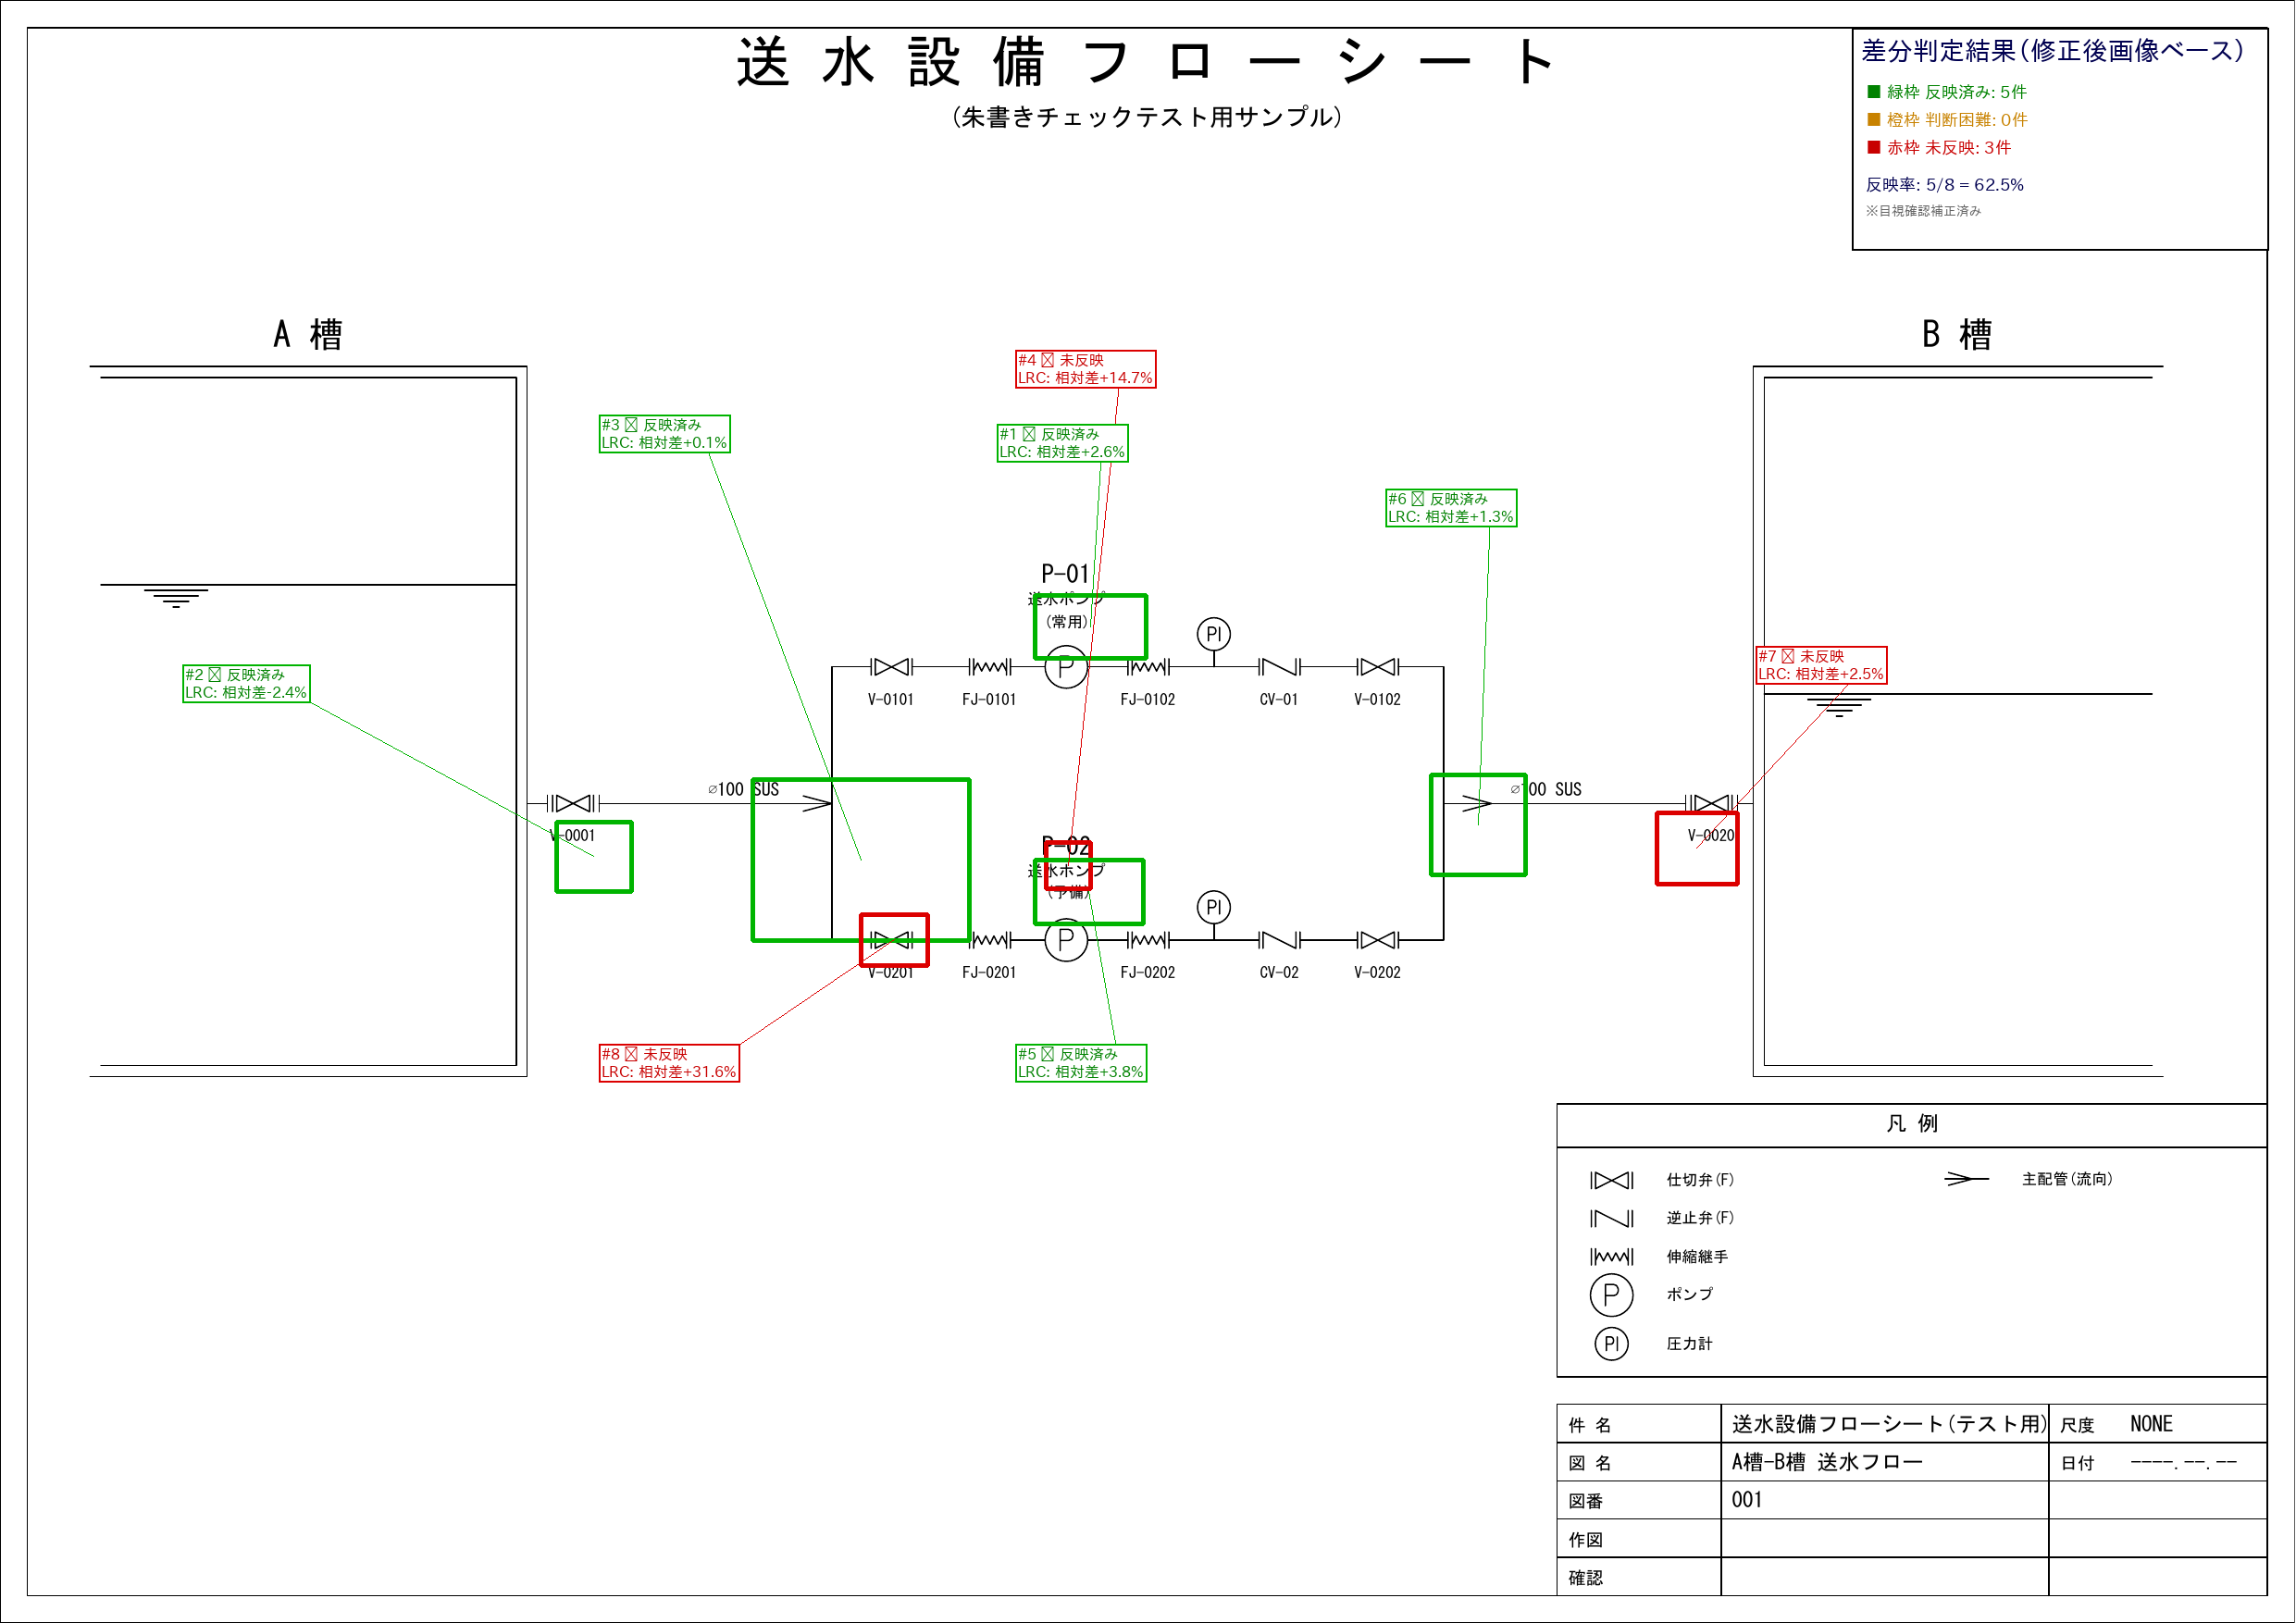This screenshot has width=2296, height=1623.
Task: Select the main pipe flow arrow in legend
Action: (x=1966, y=1179)
